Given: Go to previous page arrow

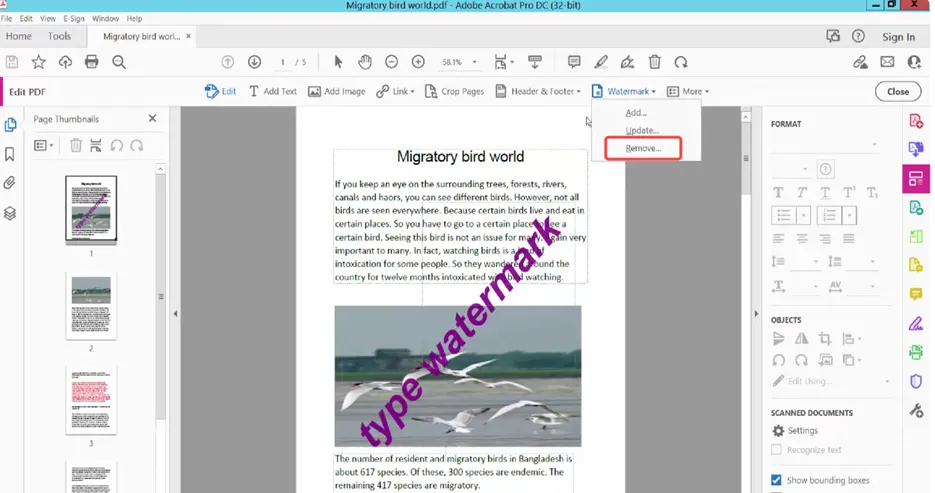Looking at the screenshot, I should click(x=228, y=62).
